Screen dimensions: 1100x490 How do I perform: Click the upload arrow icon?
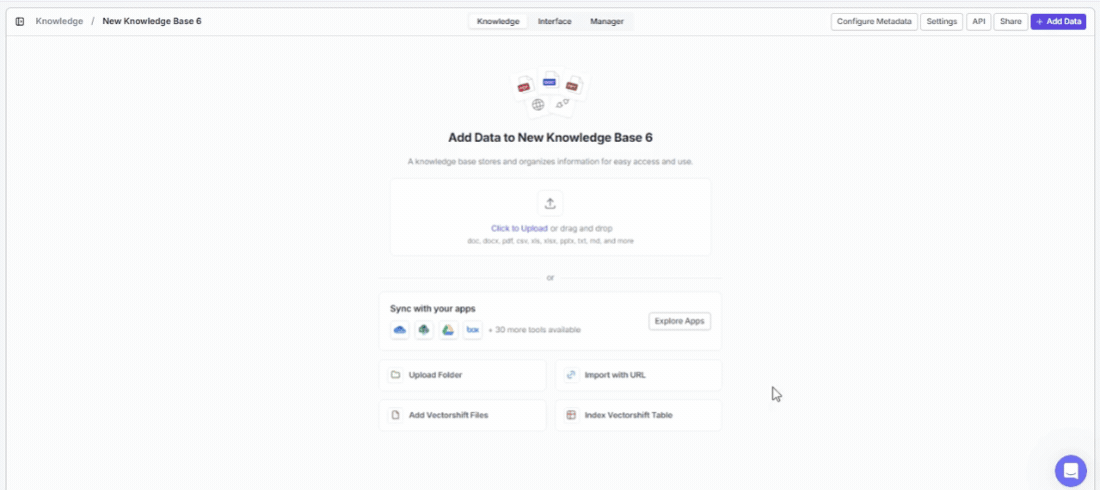point(550,204)
